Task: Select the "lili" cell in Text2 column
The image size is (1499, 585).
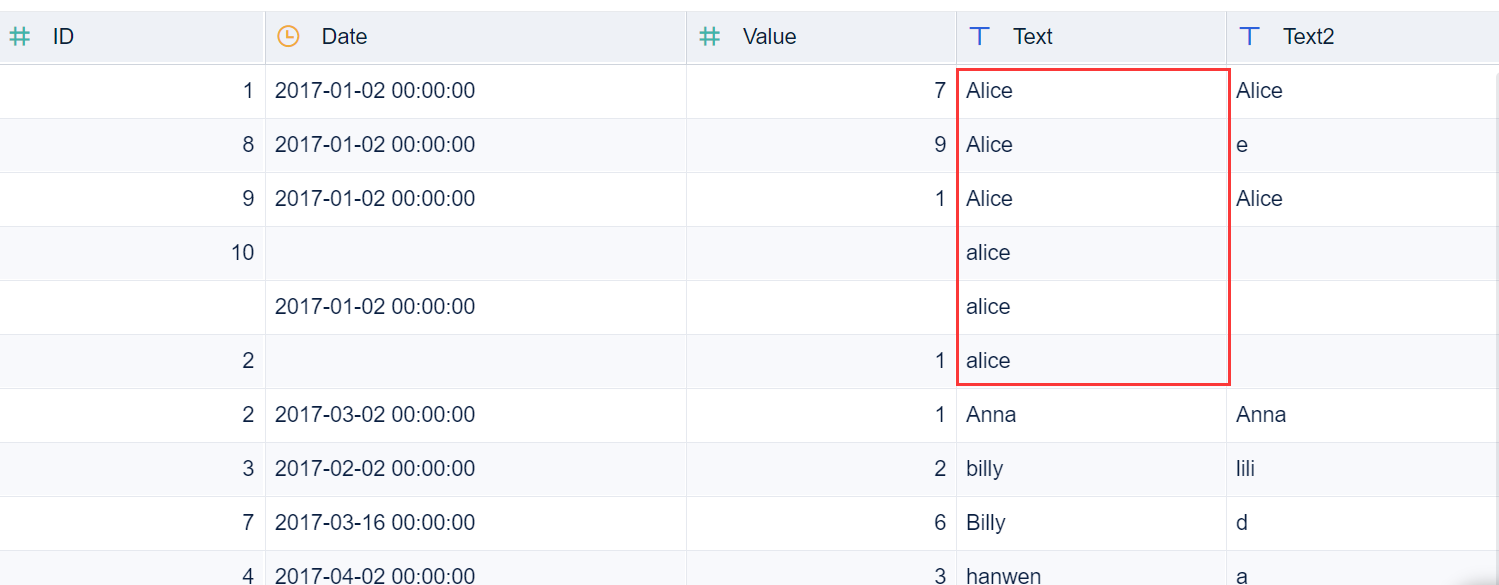Action: coord(1245,469)
